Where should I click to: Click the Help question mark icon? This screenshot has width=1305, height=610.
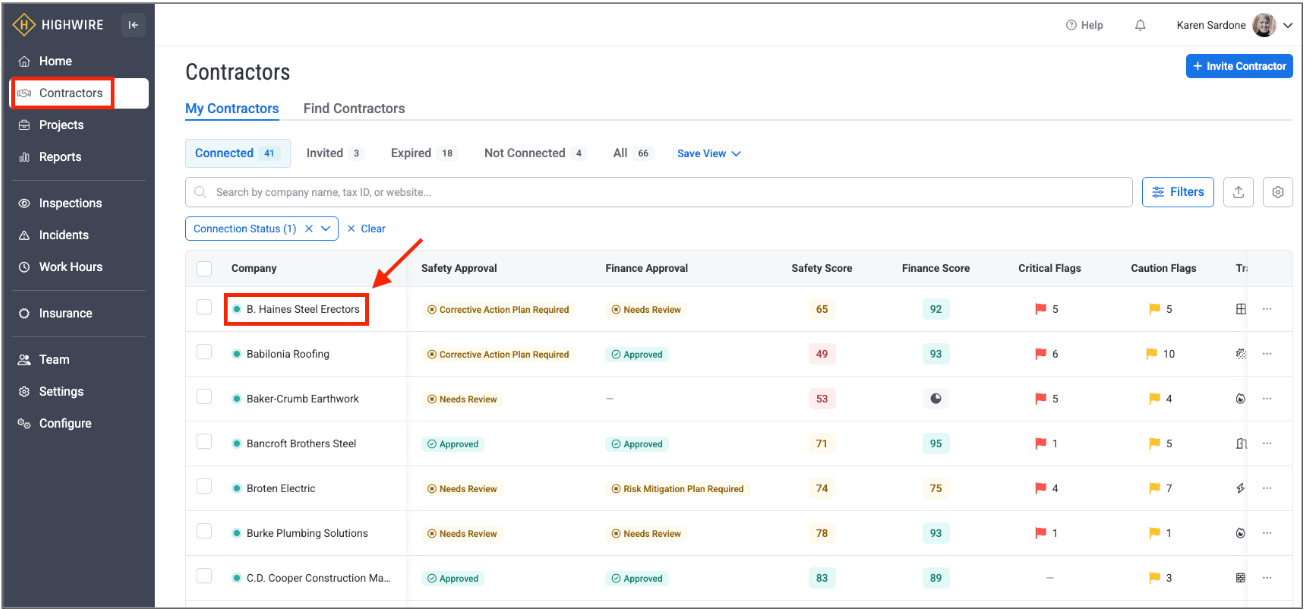(x=1071, y=25)
